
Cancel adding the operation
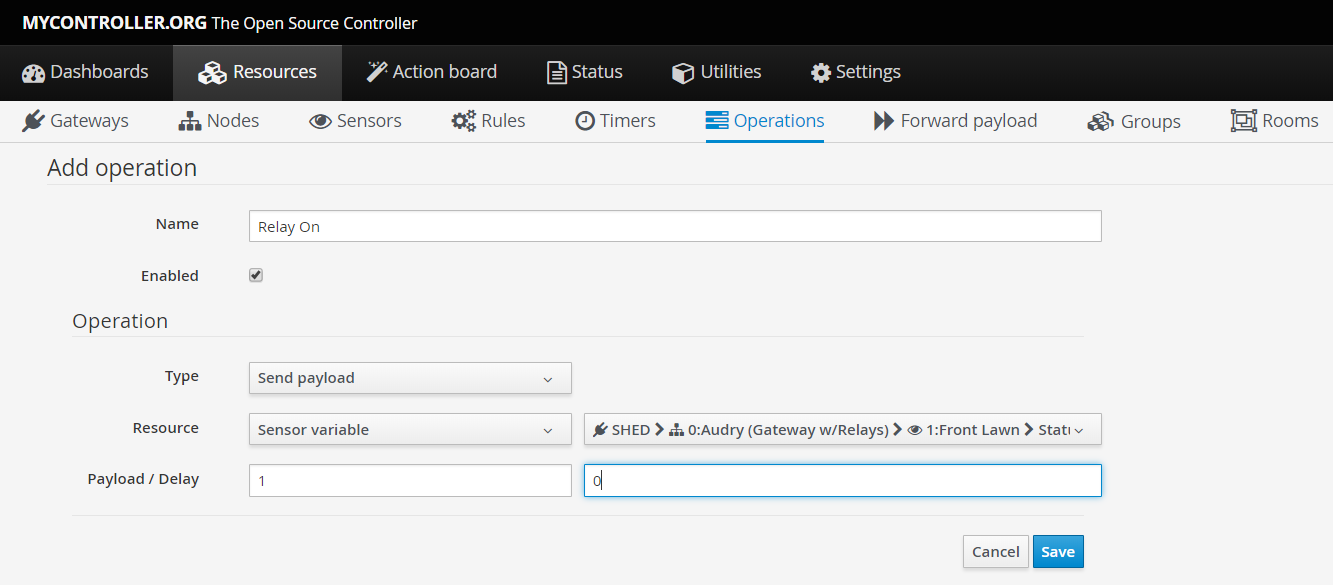[995, 552]
